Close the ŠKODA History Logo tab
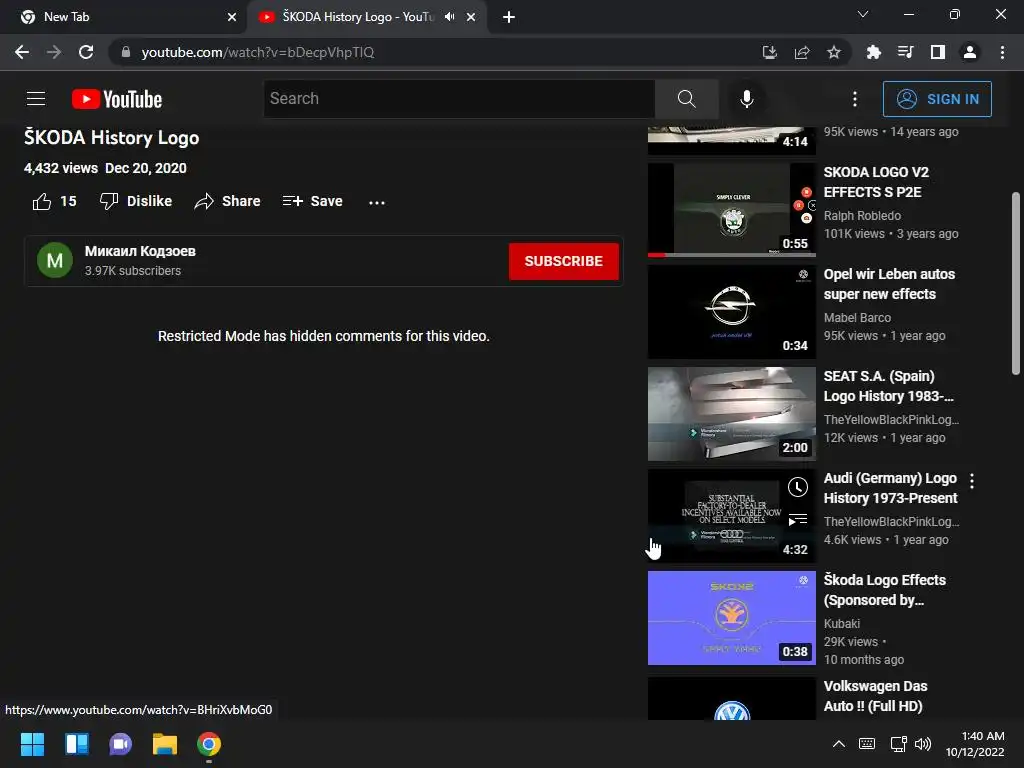The image size is (1024, 768). click(x=471, y=17)
